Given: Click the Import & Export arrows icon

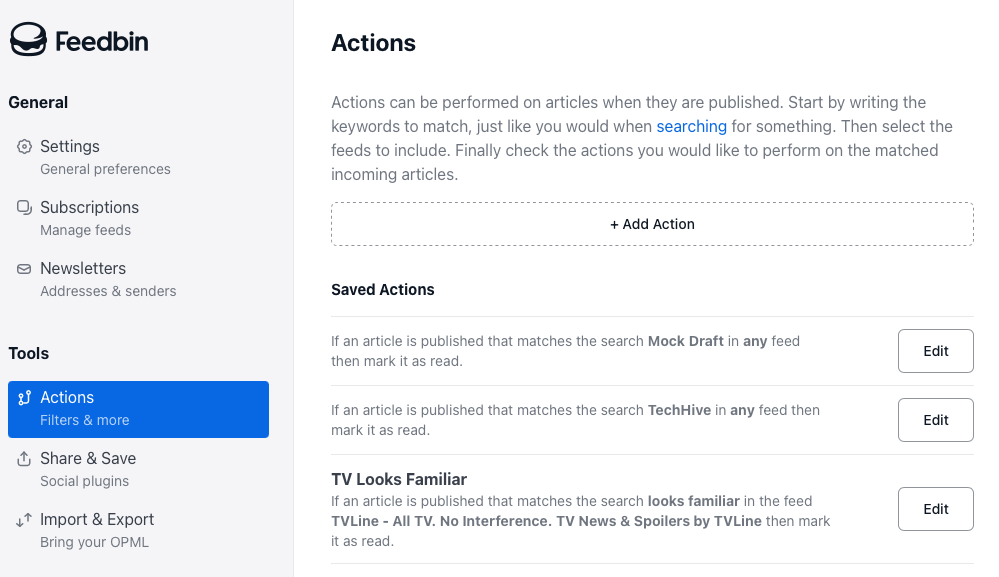Looking at the screenshot, I should pos(24,520).
